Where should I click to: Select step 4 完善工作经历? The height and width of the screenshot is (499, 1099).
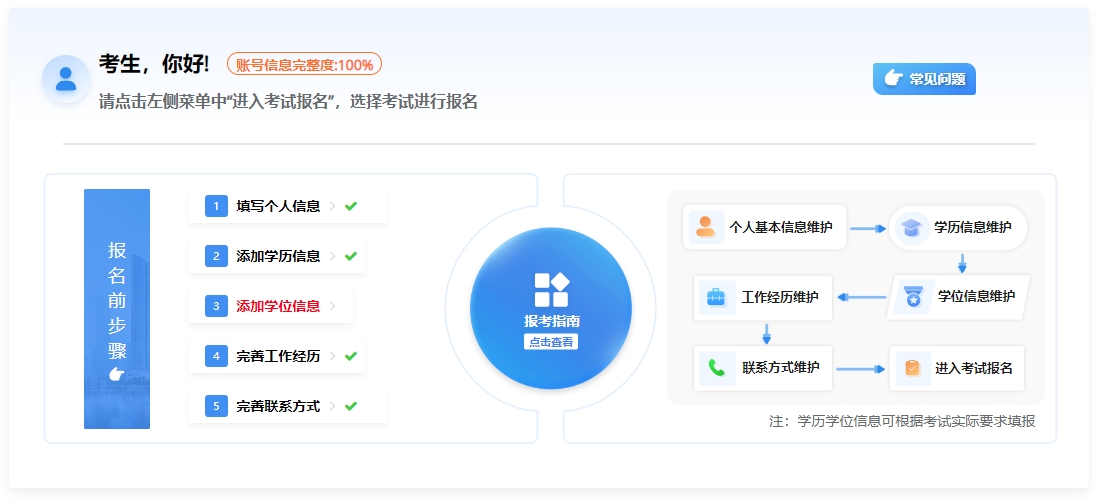point(278,356)
